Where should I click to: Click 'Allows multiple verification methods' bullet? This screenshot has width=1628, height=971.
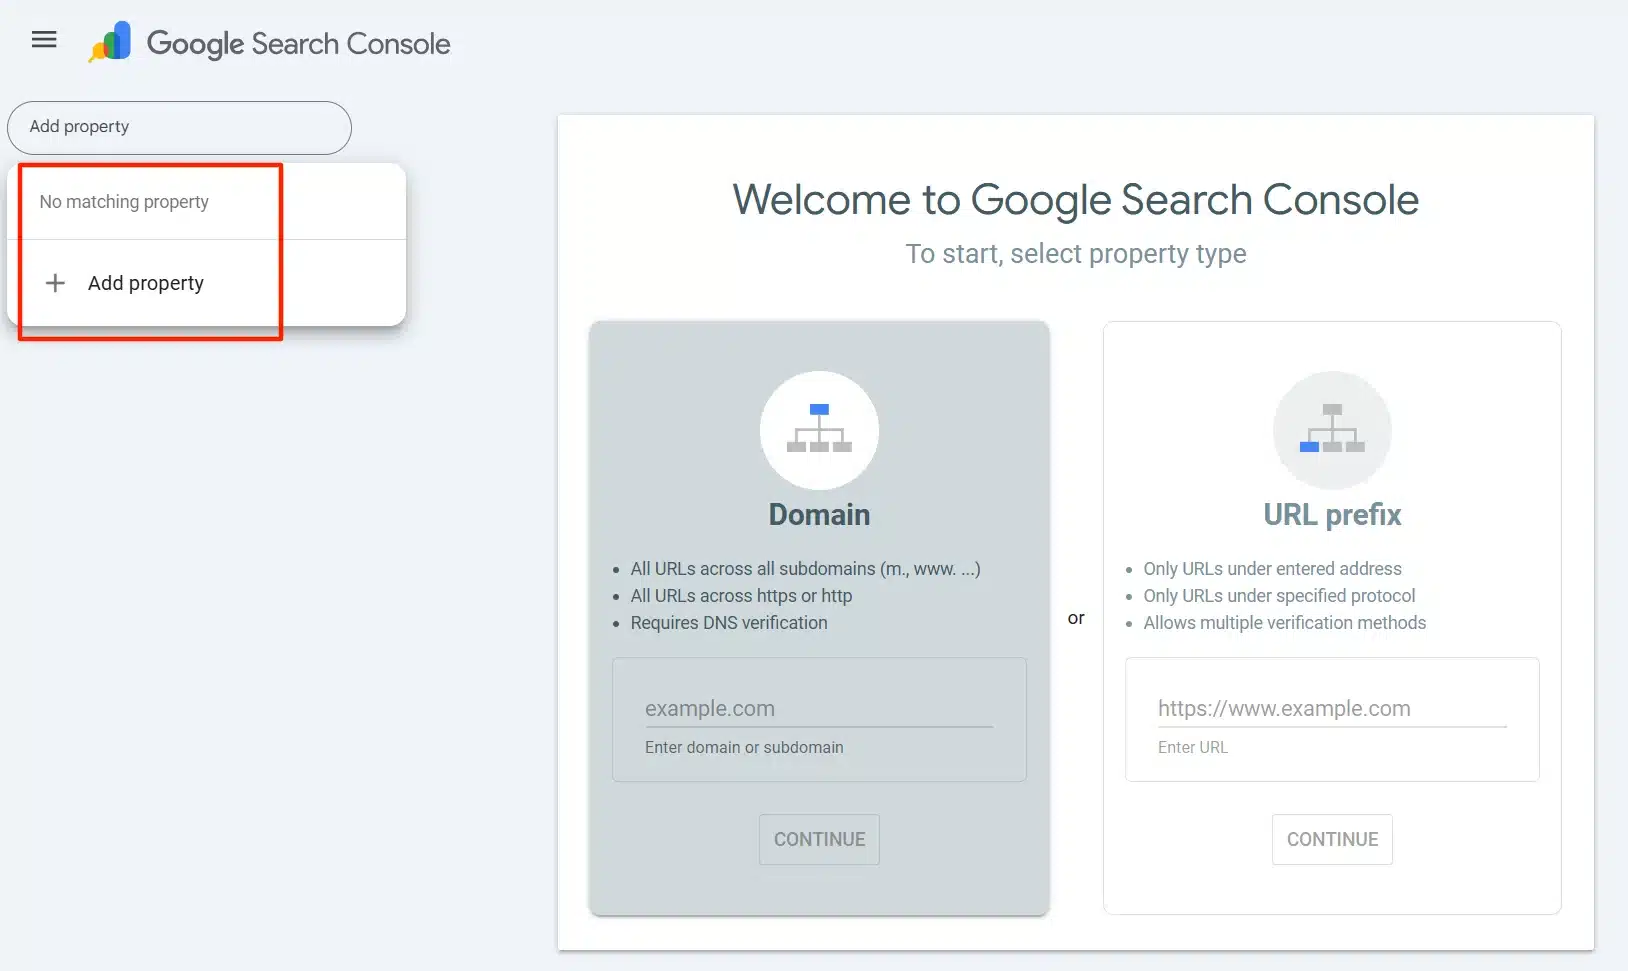(1284, 623)
